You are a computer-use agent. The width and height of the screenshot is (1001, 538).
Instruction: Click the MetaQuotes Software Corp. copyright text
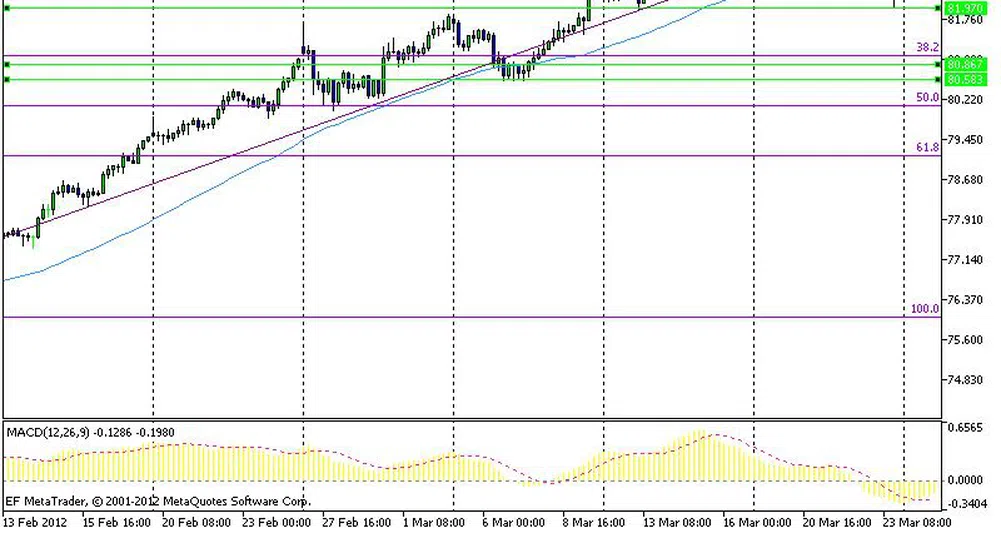coord(158,501)
